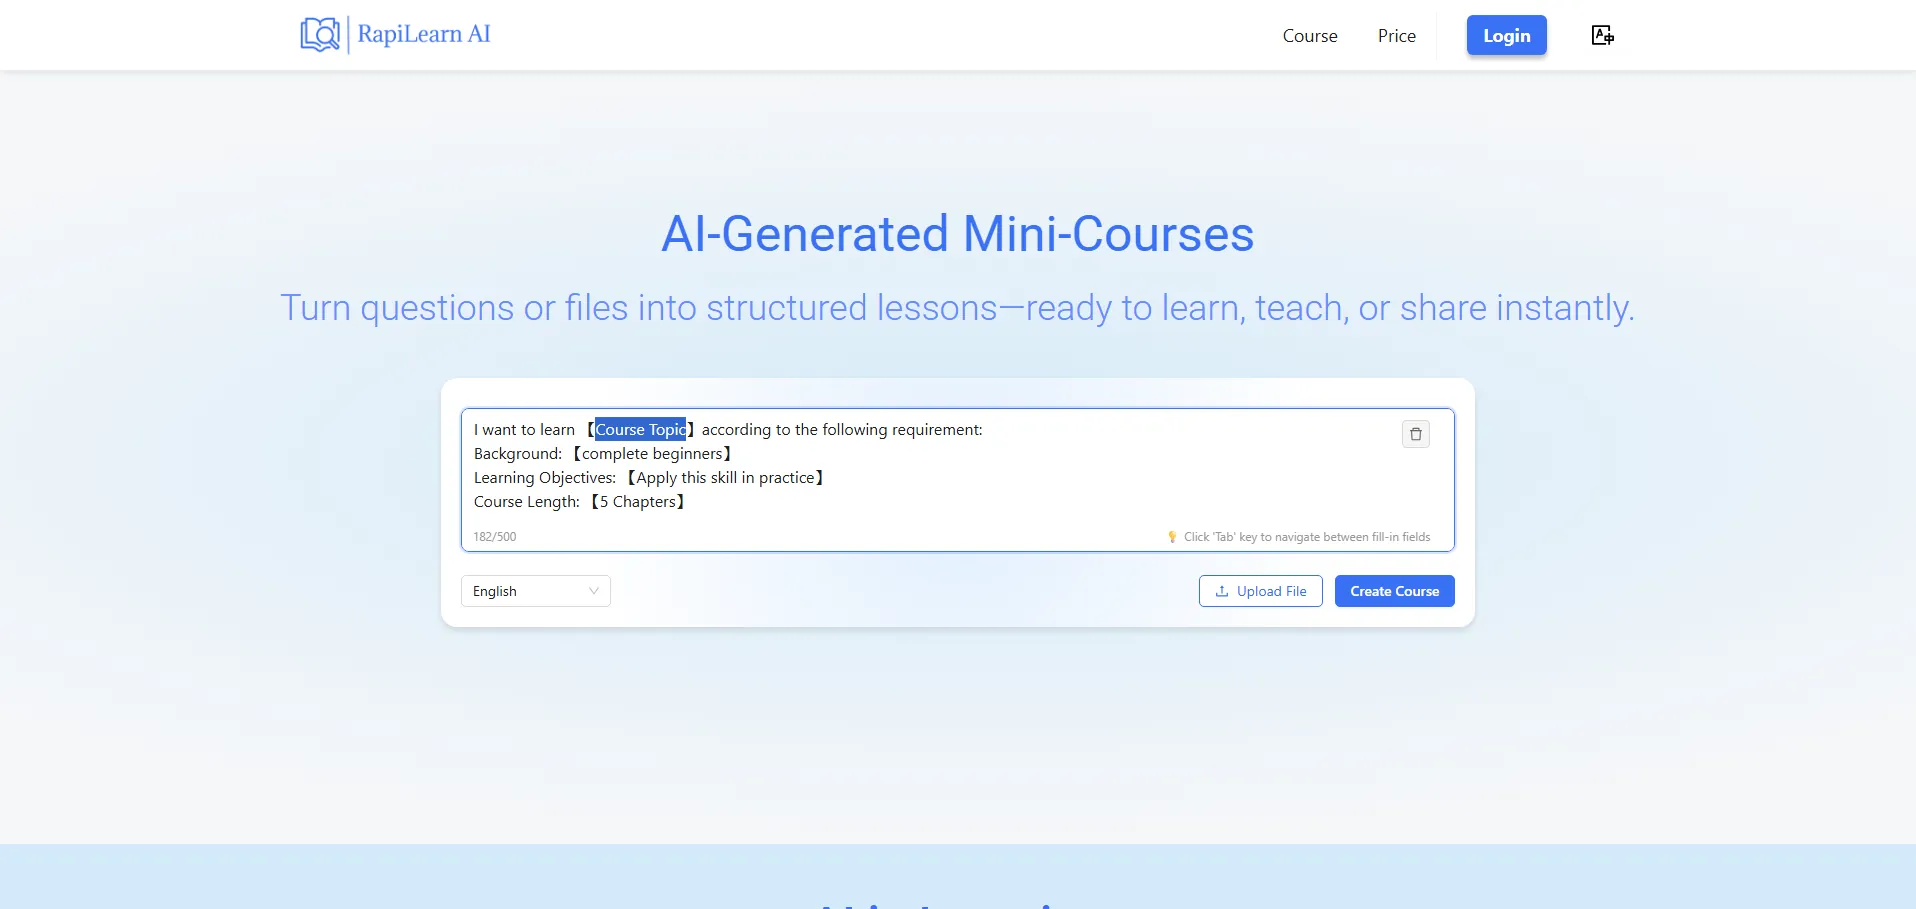This screenshot has height=909, width=1916.
Task: Select the highlighted Course Topic placeholder
Action: [x=640, y=430]
